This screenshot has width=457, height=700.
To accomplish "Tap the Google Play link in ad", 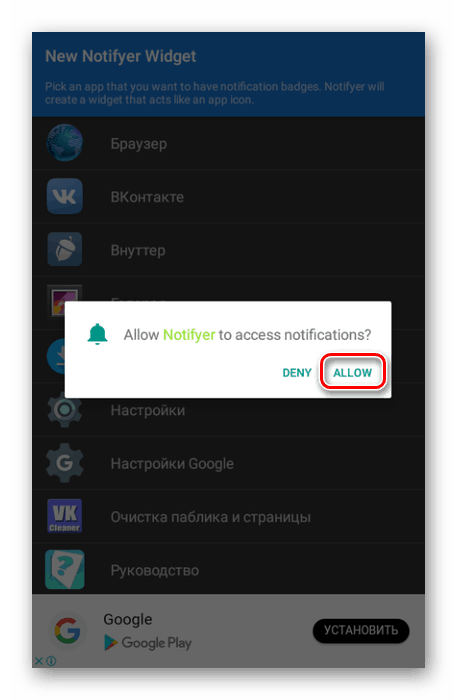I will 148,642.
